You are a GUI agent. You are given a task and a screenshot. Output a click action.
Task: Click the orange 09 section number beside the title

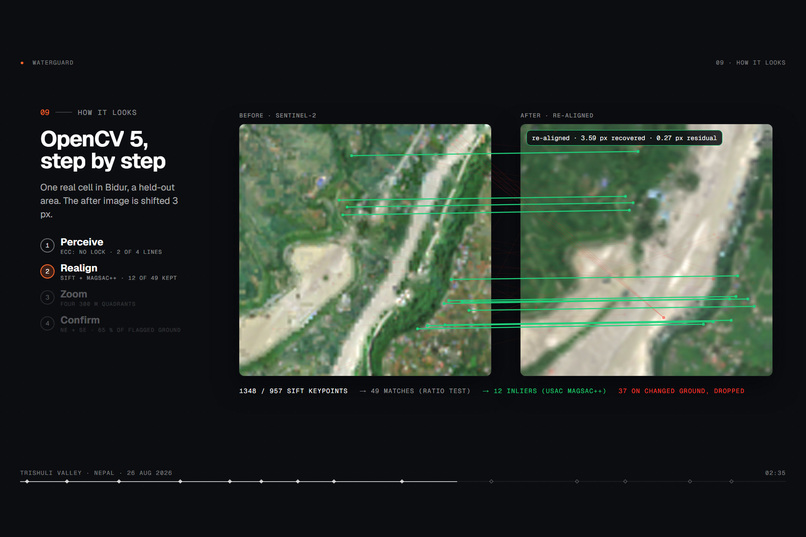(x=45, y=113)
